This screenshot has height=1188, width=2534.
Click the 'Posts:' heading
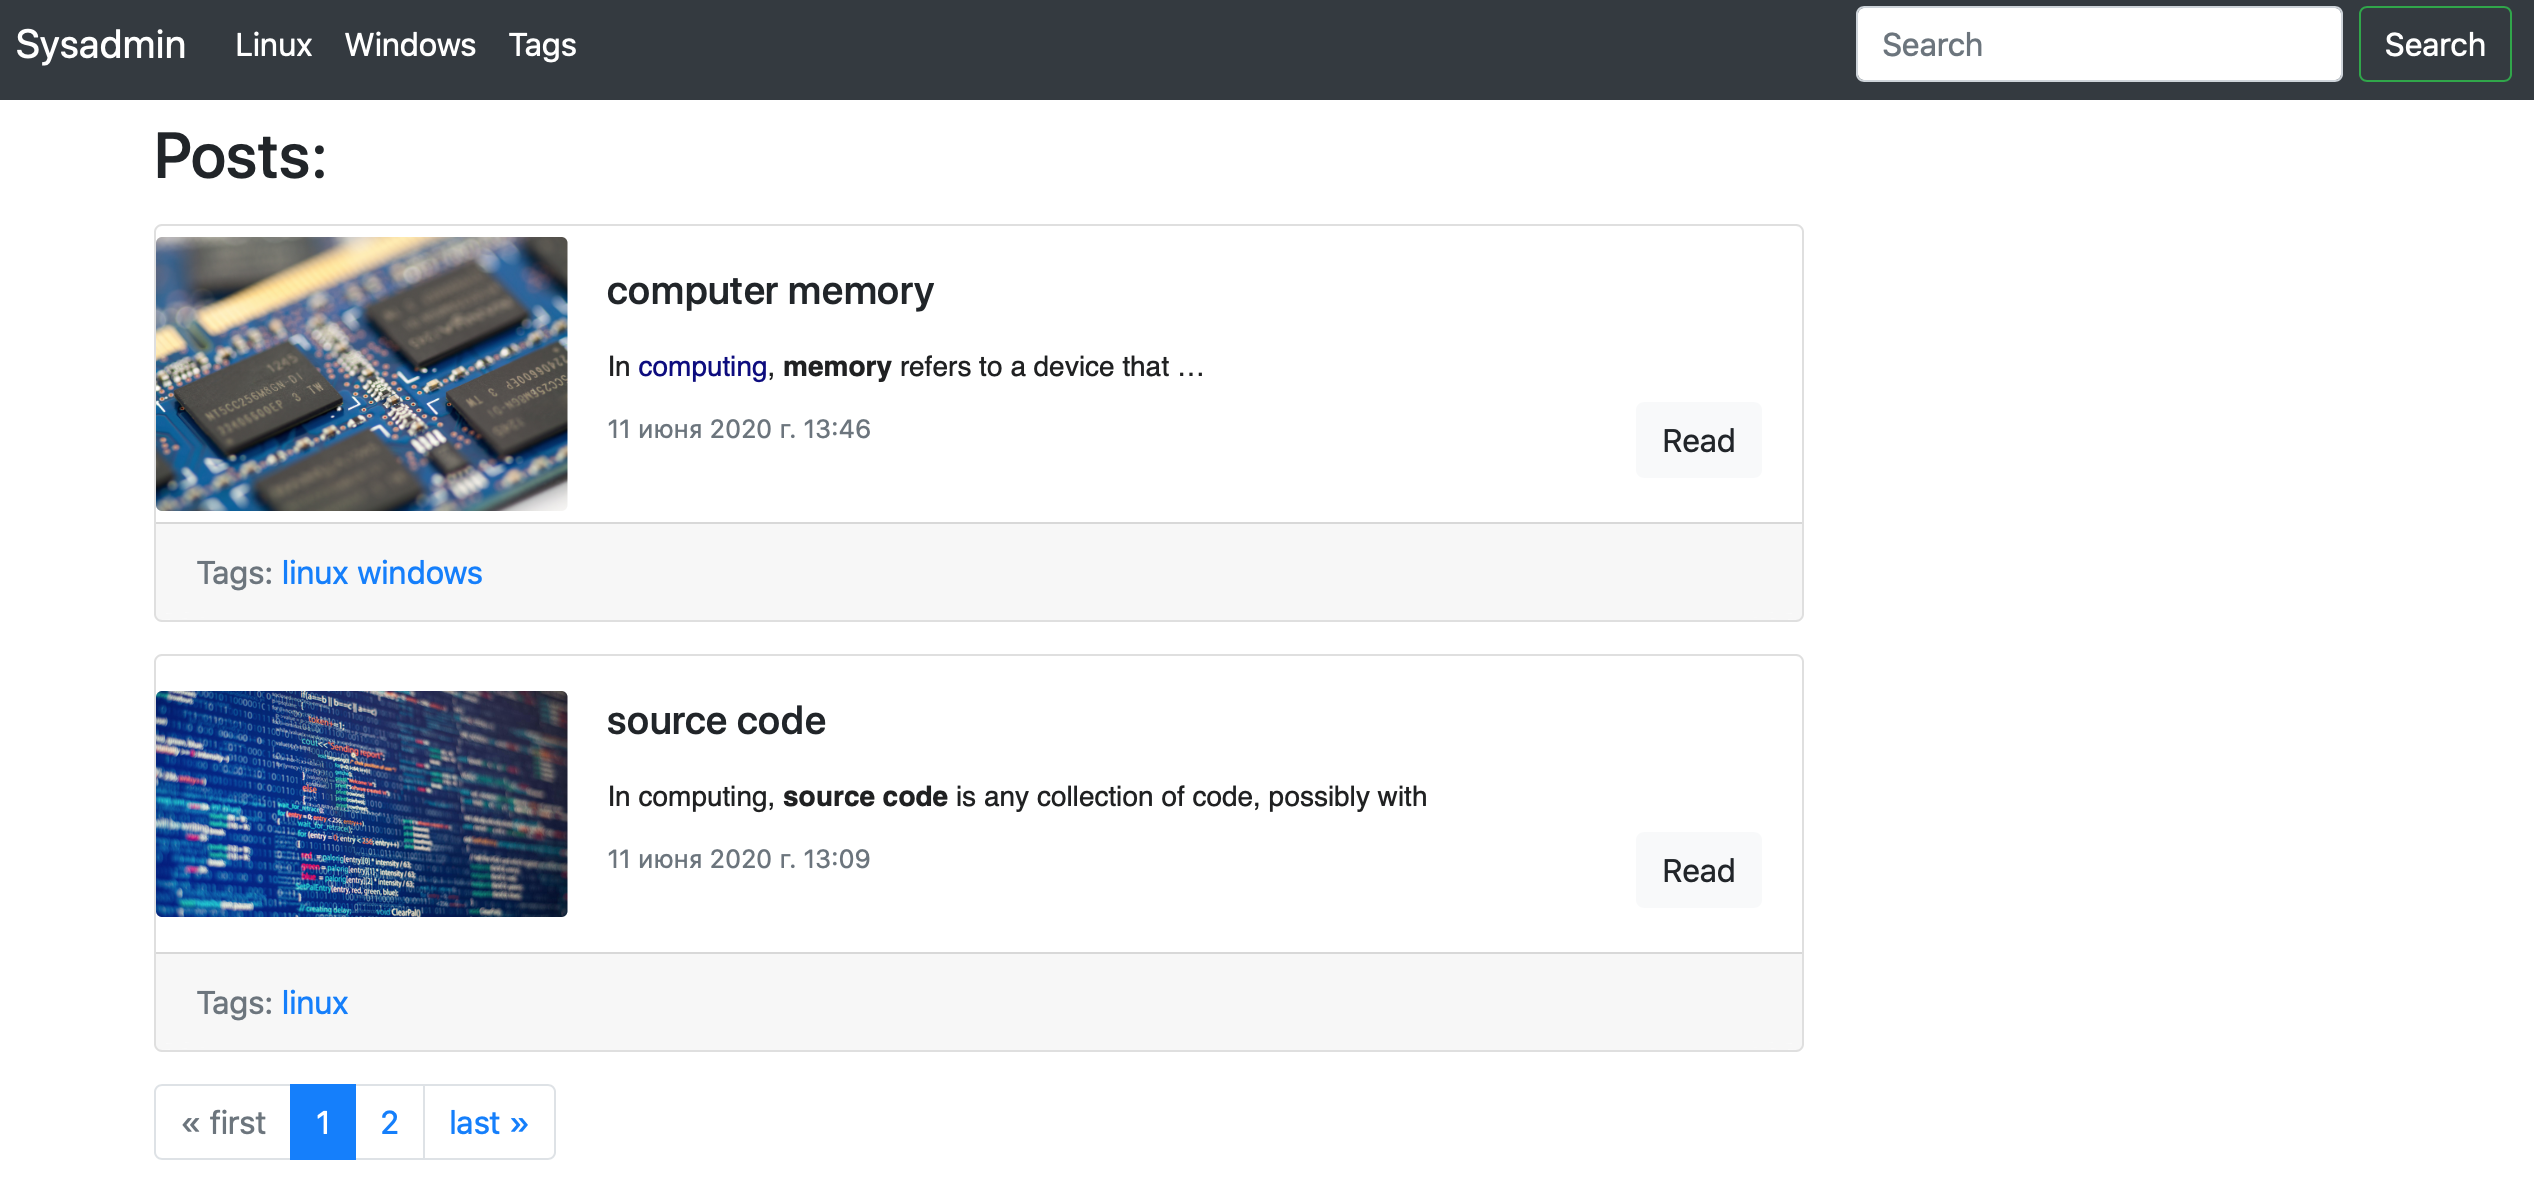pyautogui.click(x=240, y=155)
